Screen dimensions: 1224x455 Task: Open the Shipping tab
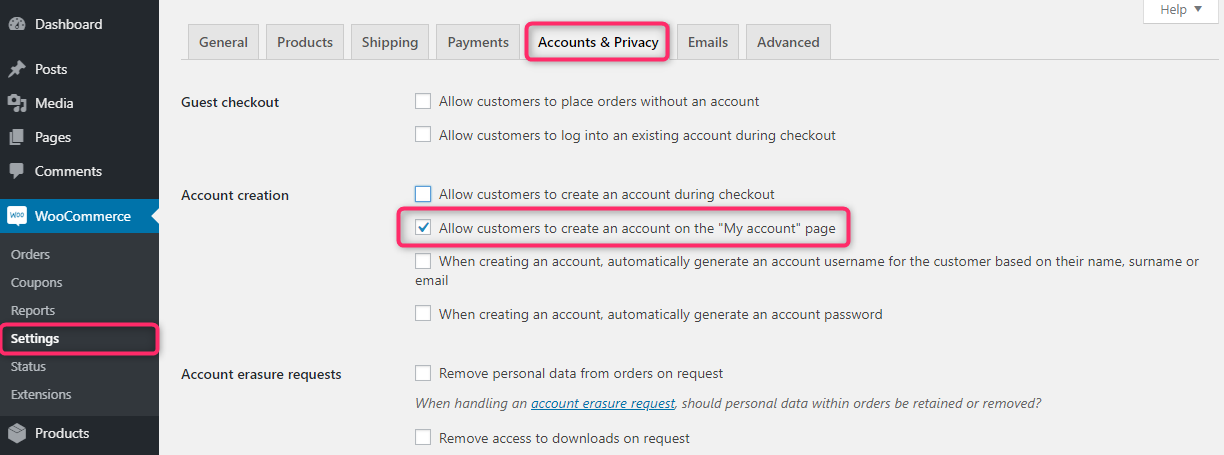390,42
